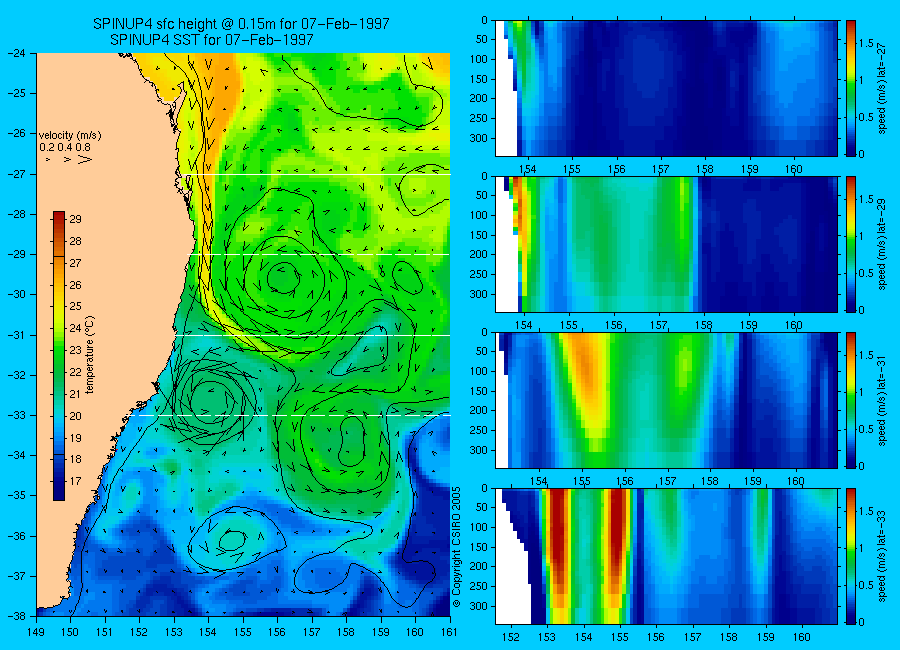Image resolution: width=900 pixels, height=650 pixels.
Task: Click the '-31' latitude label on map axis
Action: pyautogui.click(x=16, y=335)
